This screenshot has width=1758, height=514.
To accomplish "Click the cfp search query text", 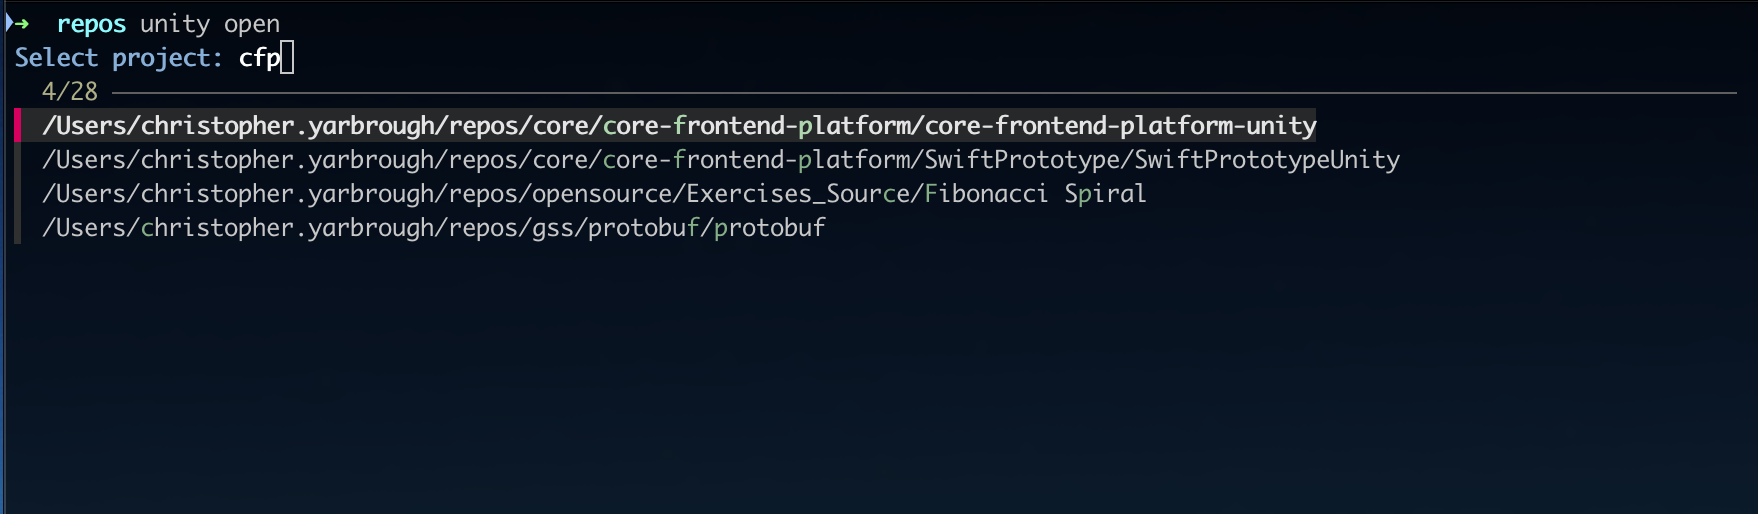I will click(x=258, y=58).
